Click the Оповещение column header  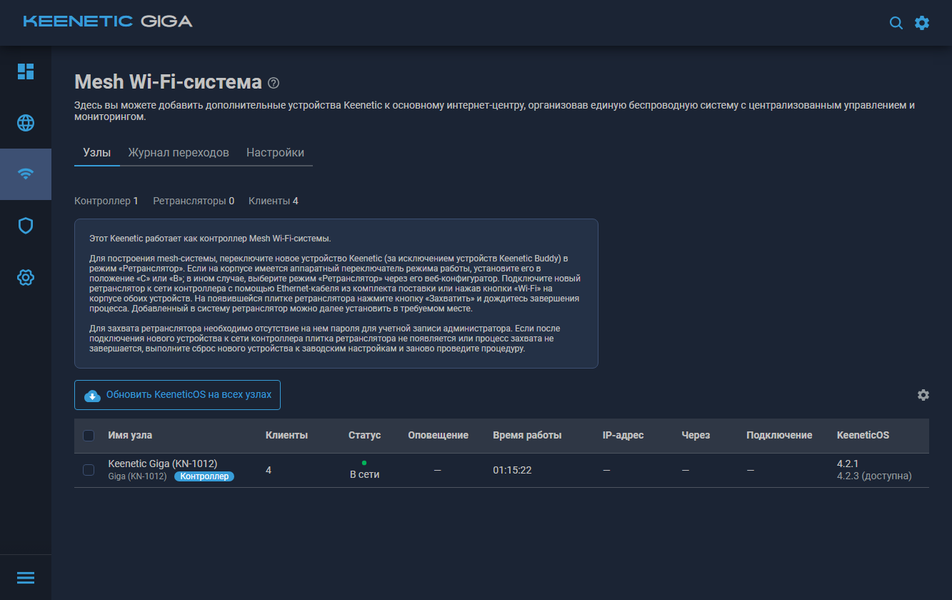438,435
